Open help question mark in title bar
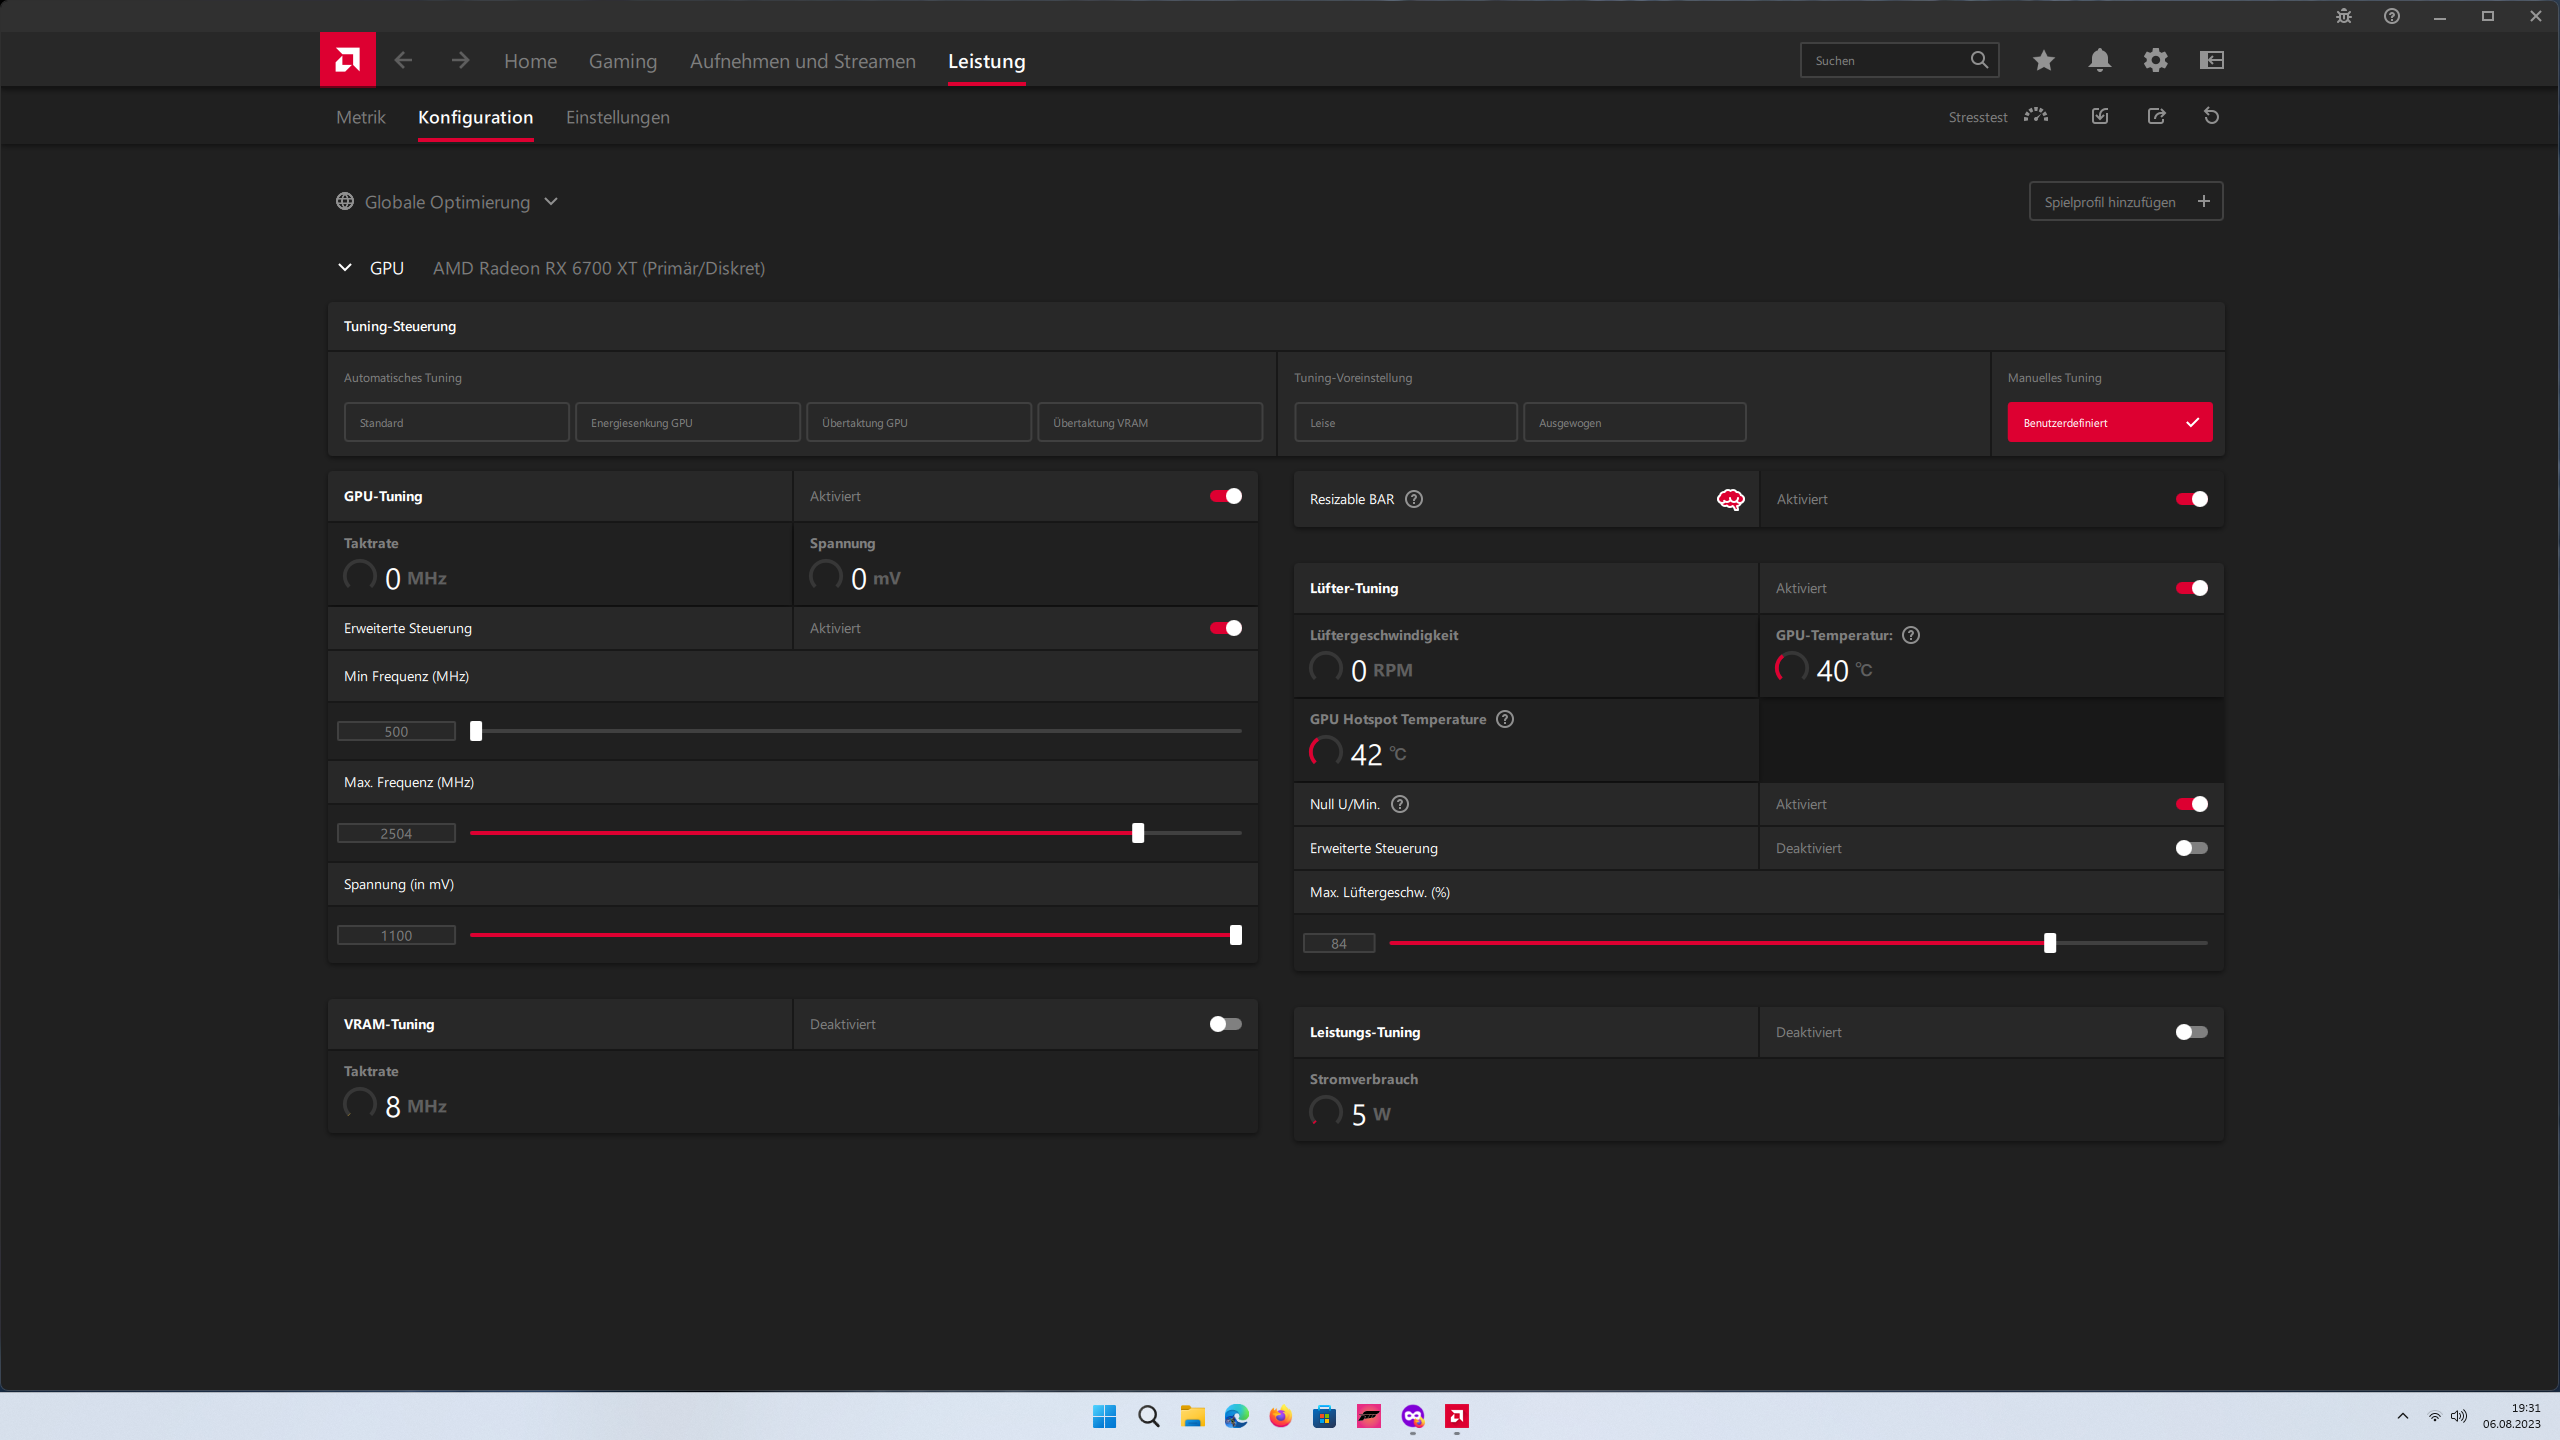 click(2392, 16)
